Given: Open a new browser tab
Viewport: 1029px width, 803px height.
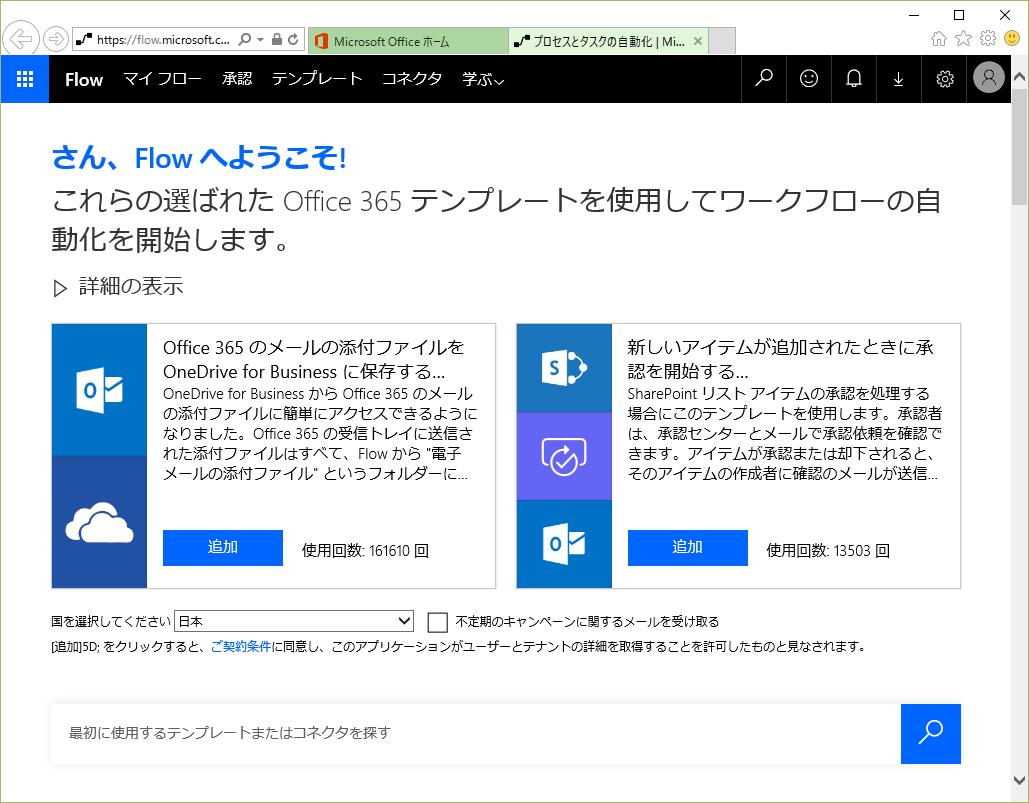Looking at the screenshot, I should pos(722,41).
